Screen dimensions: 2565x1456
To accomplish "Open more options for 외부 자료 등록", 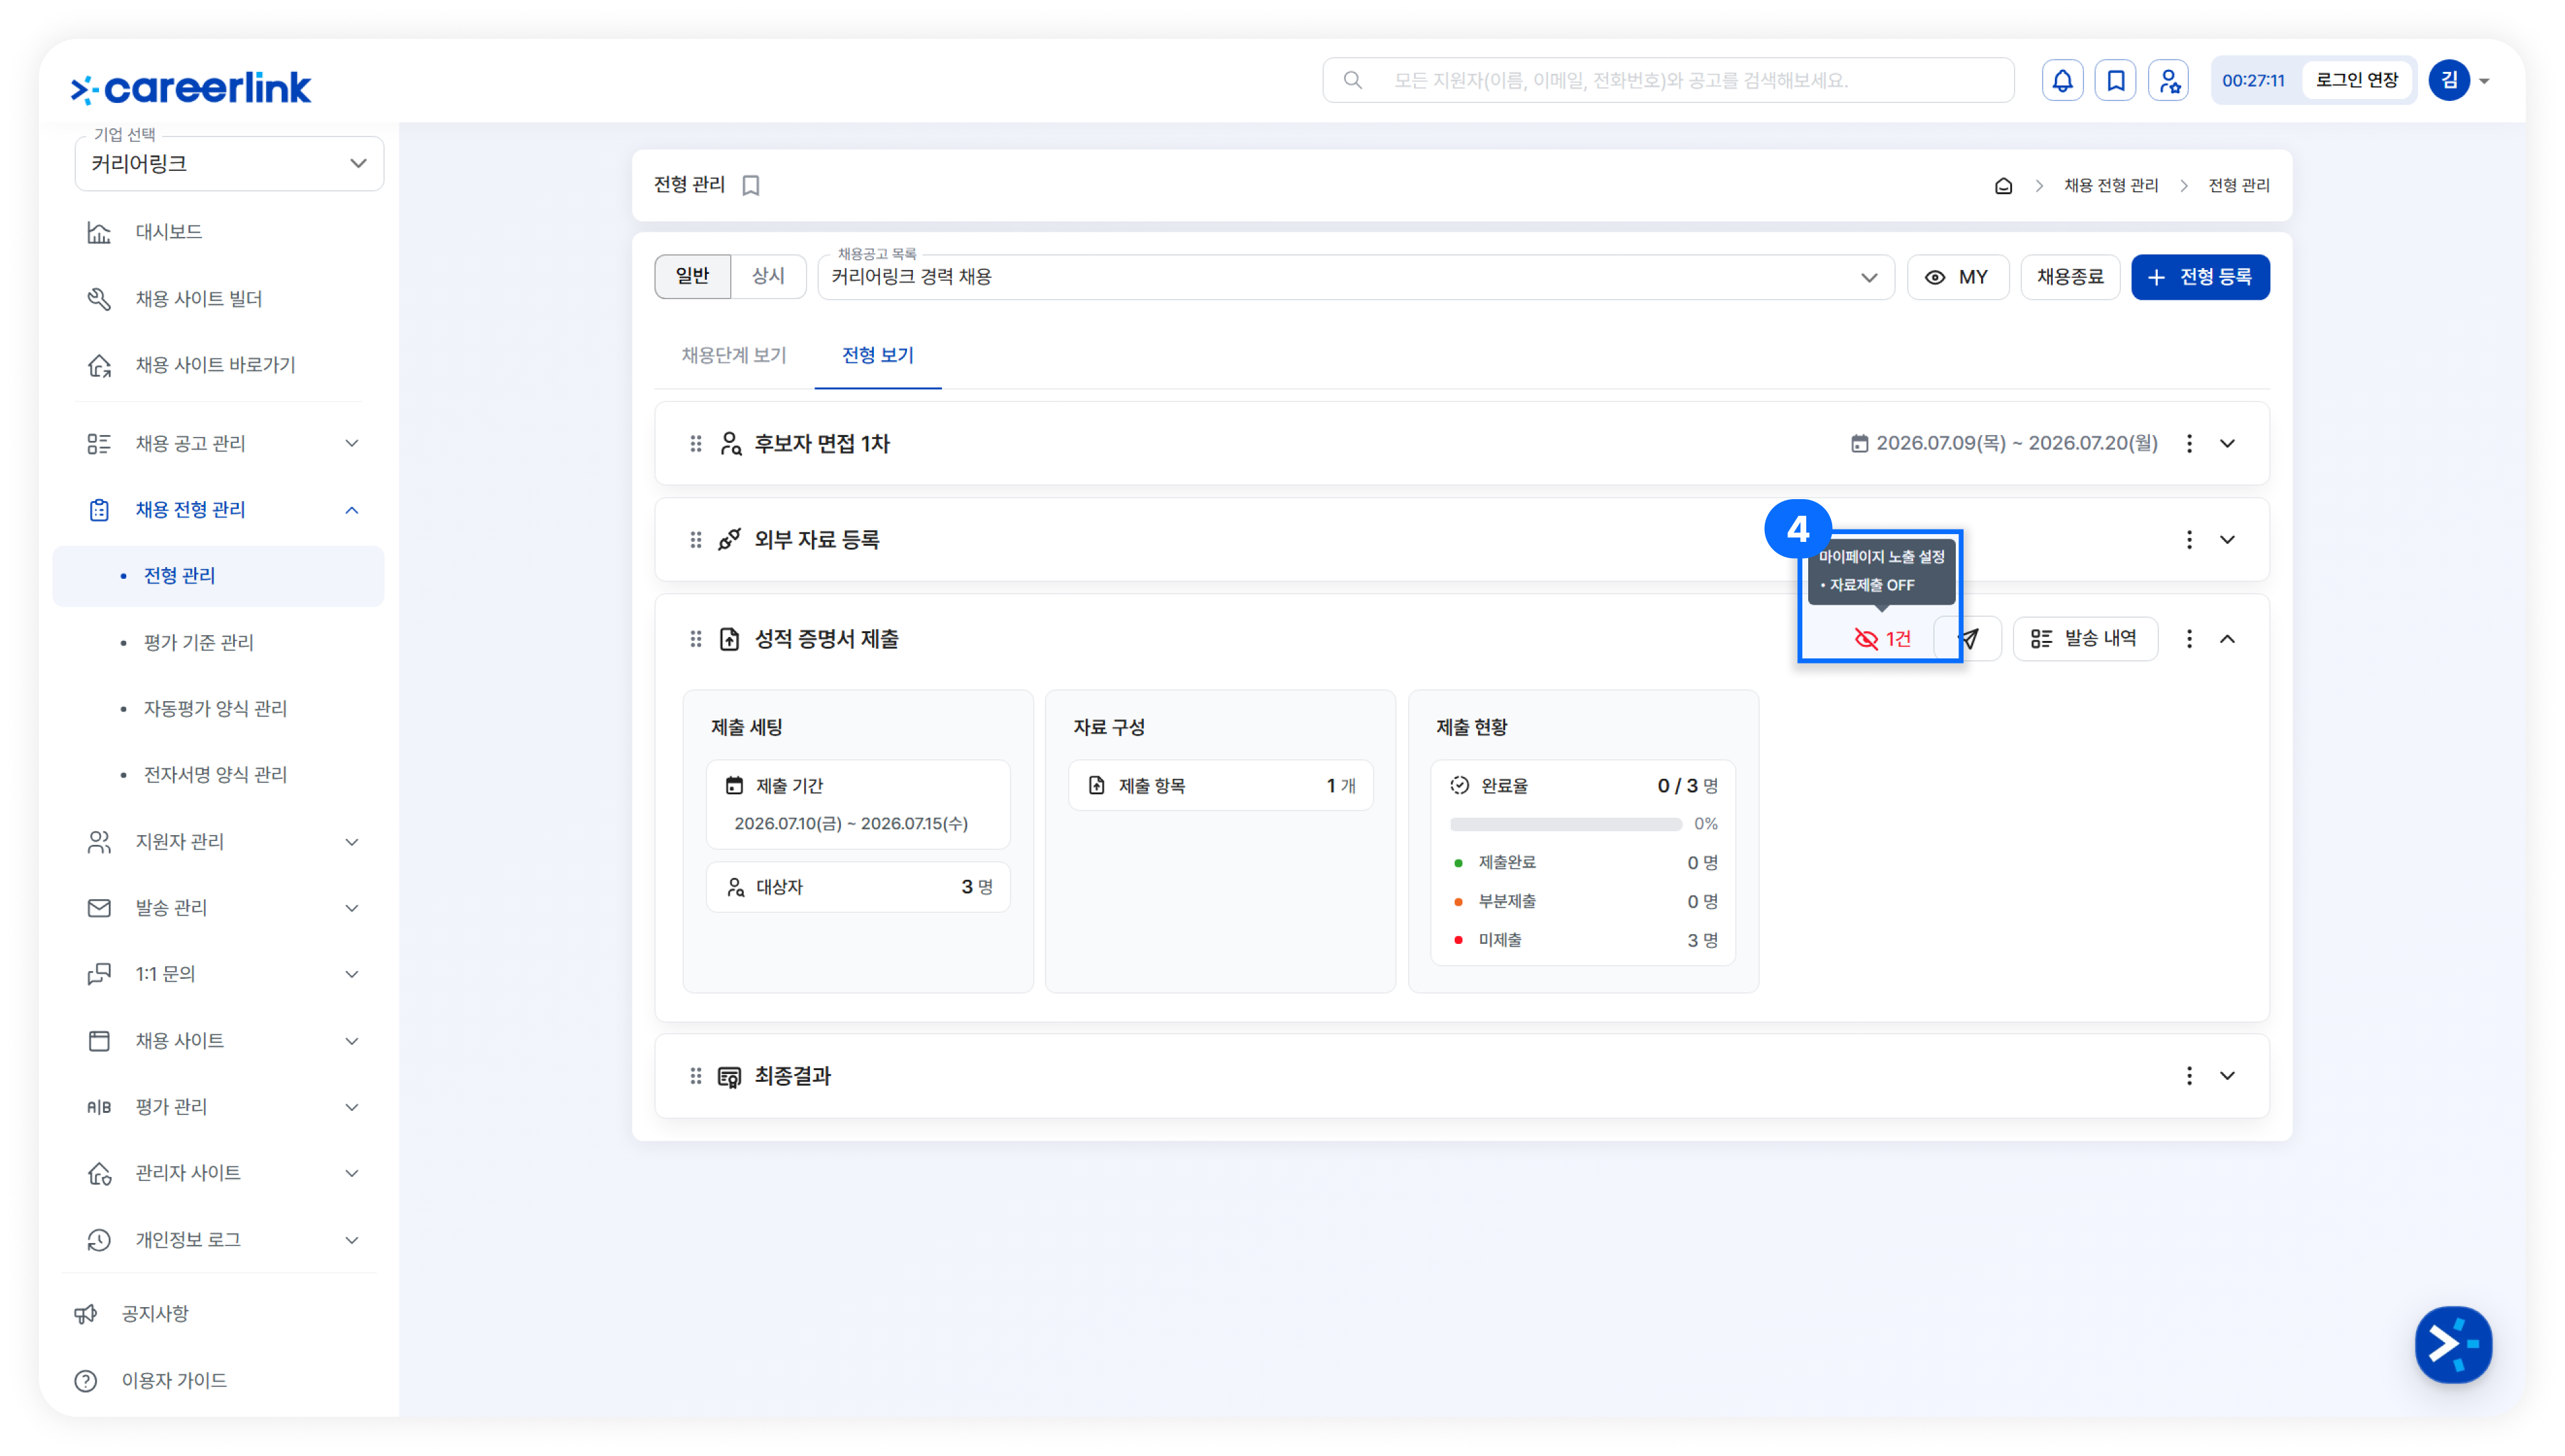I will 2189,540.
